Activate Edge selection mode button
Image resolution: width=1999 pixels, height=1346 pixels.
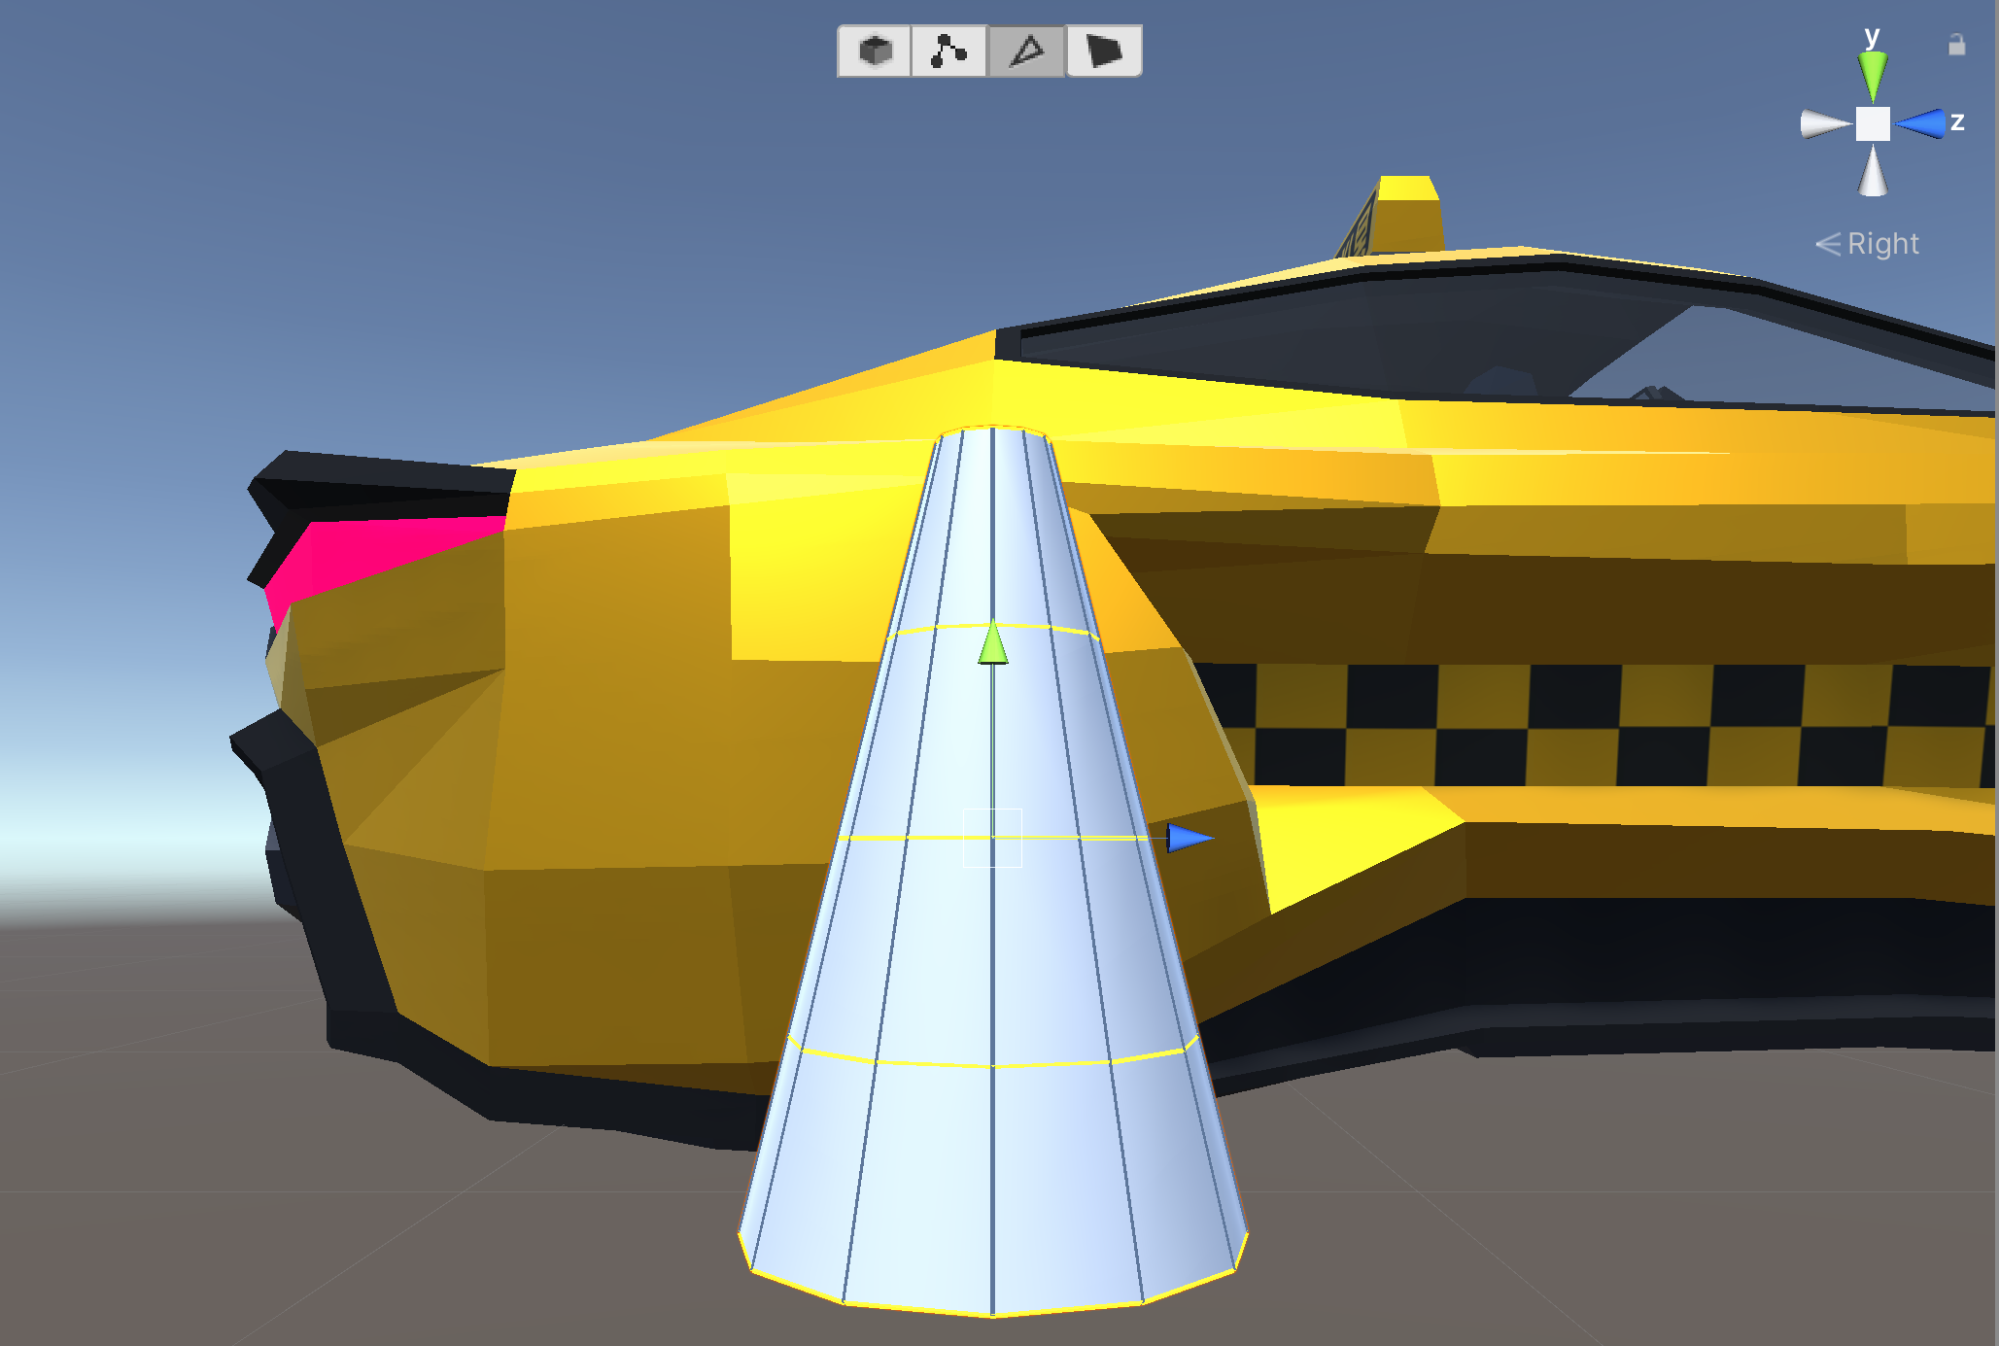pyautogui.click(x=1026, y=51)
